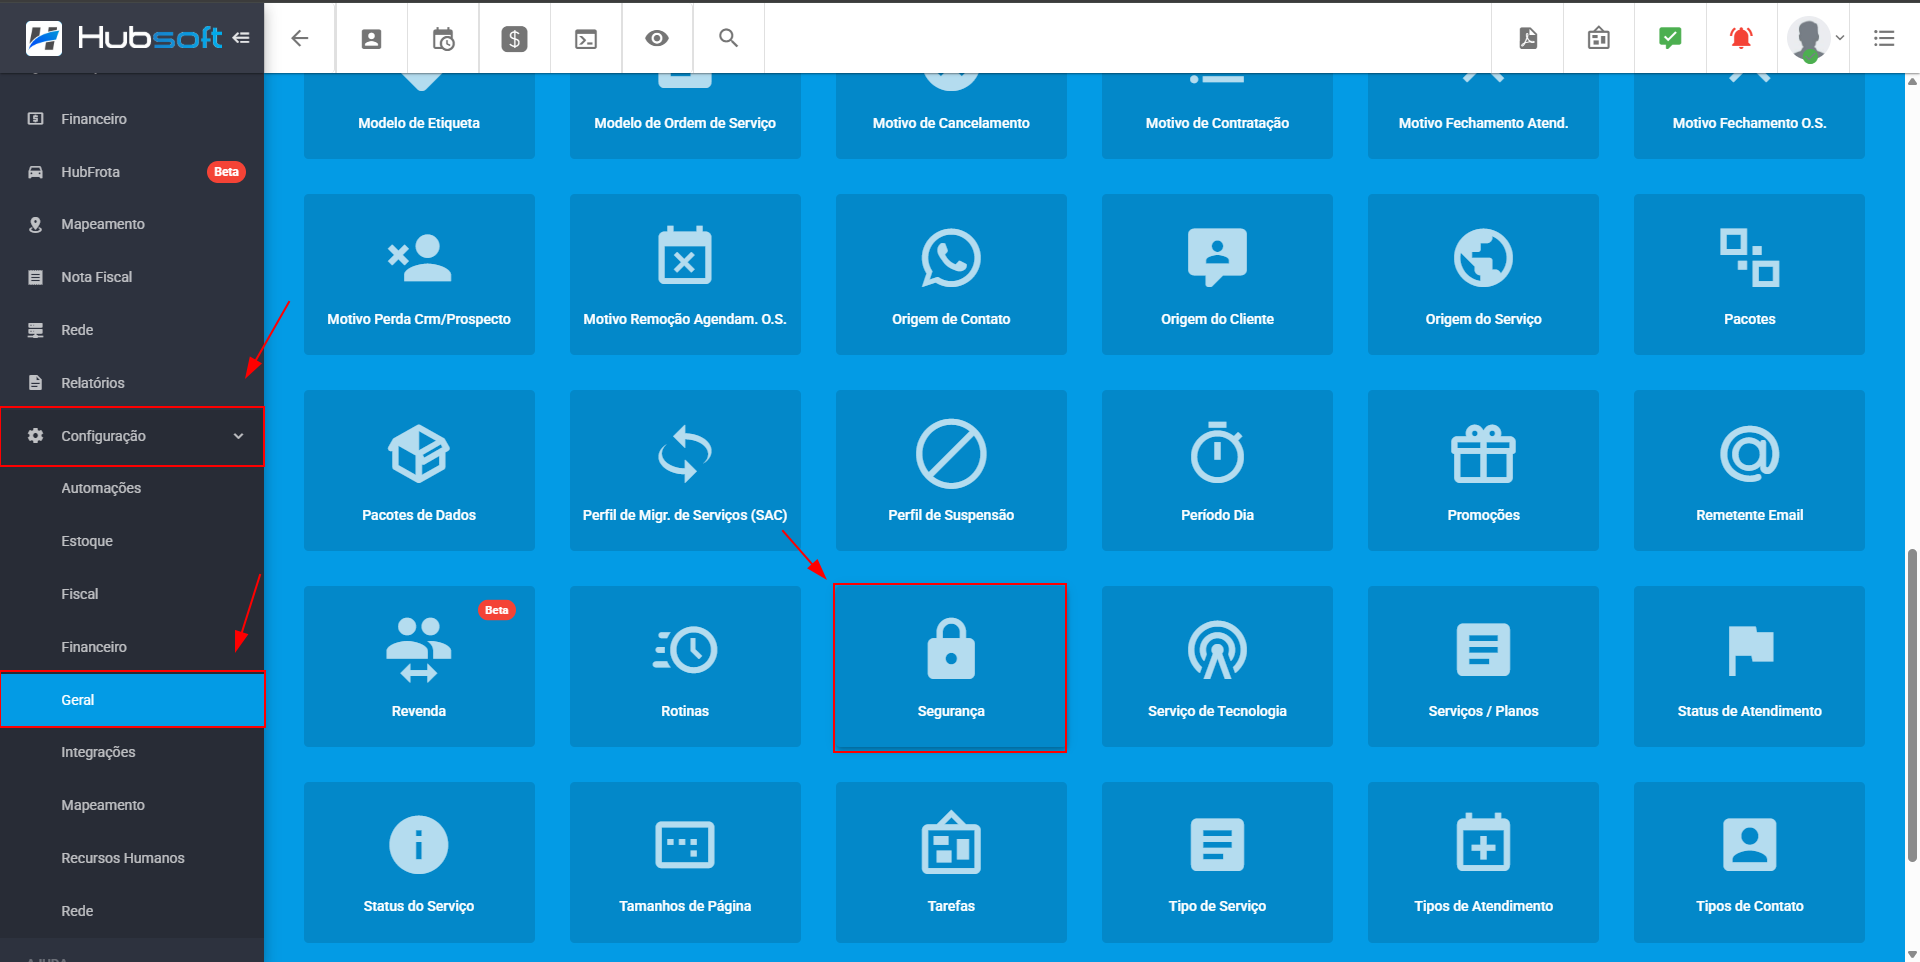Open the Origem de Contato tile
This screenshot has height=962, width=1920.
pyautogui.click(x=950, y=275)
